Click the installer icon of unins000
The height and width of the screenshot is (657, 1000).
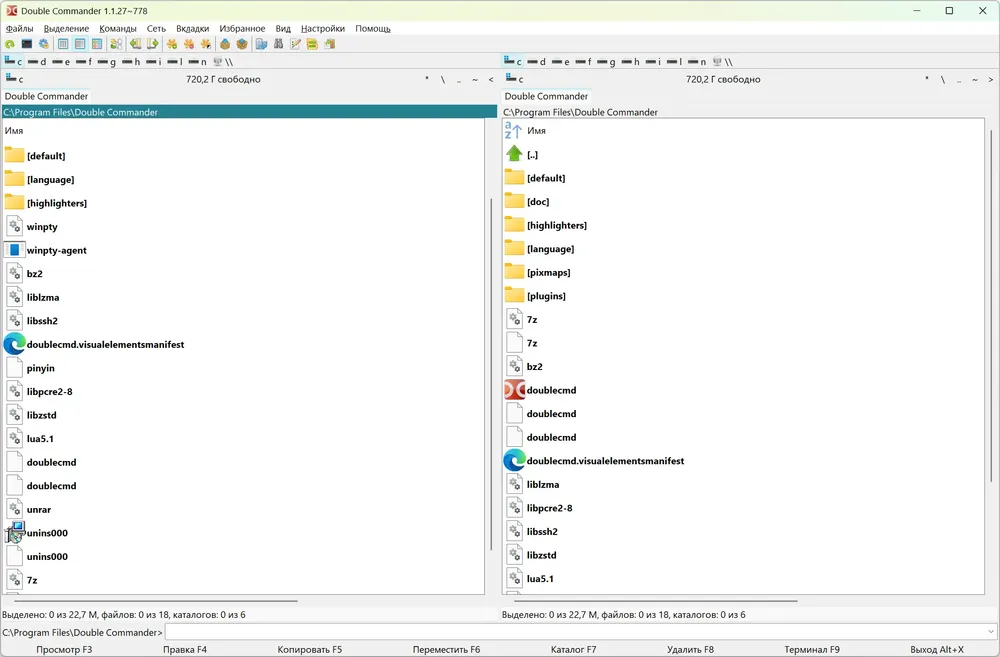pos(14,533)
